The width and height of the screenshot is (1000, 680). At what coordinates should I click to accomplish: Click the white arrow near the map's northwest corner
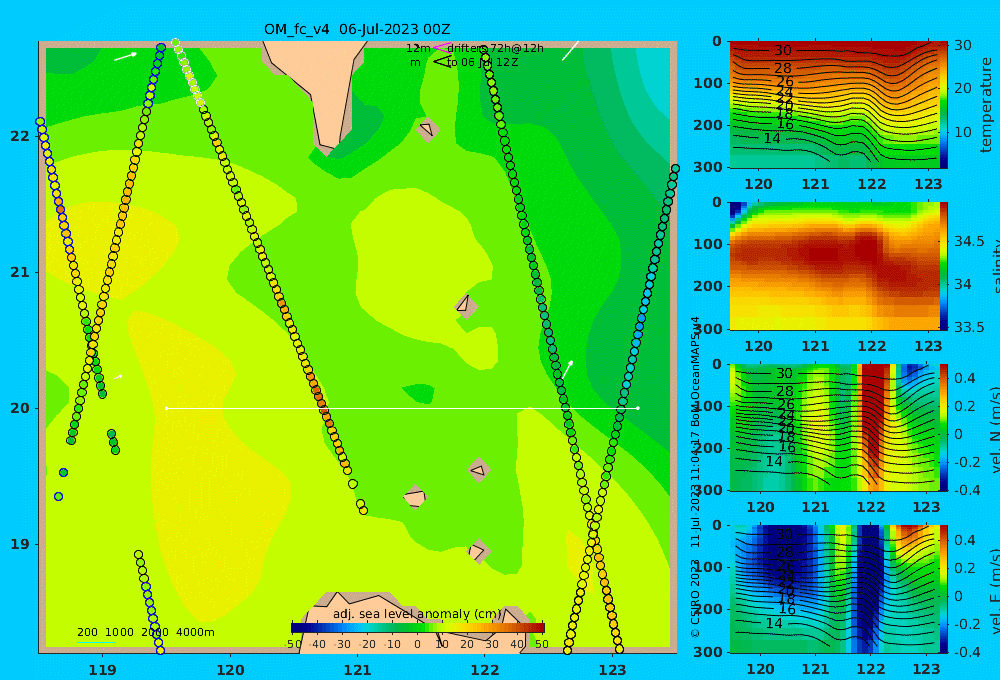click(x=126, y=57)
